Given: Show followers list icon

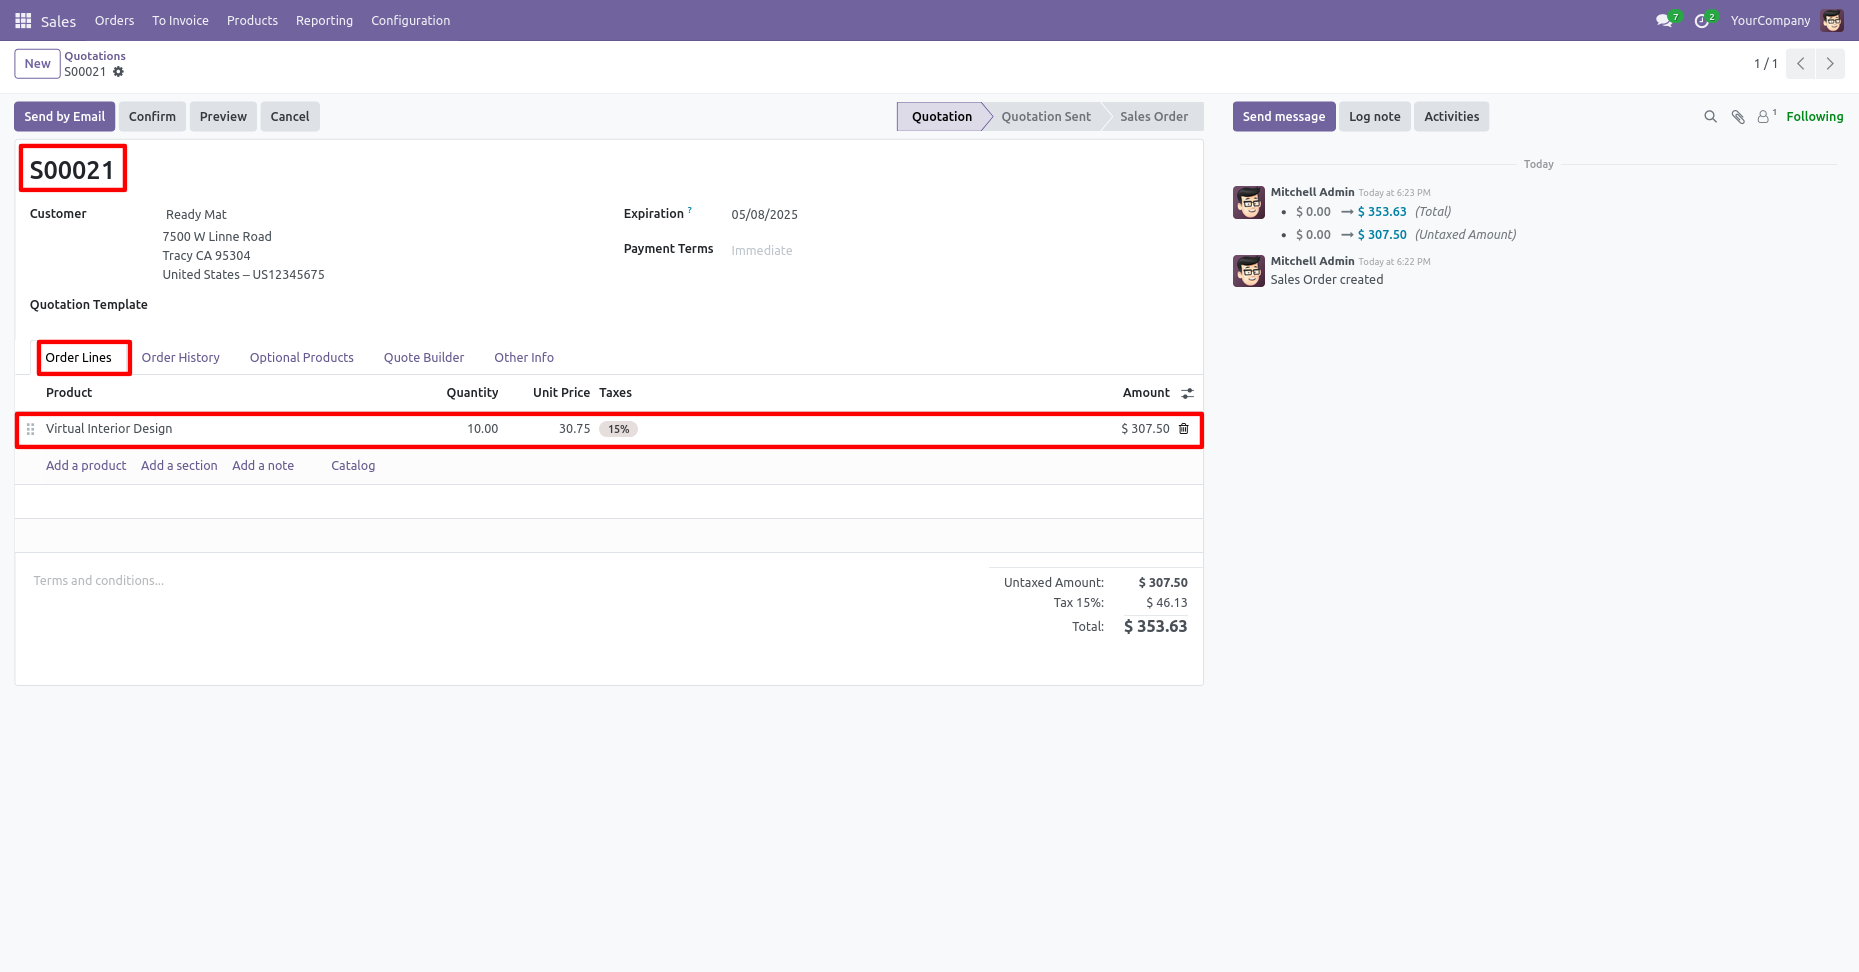Looking at the screenshot, I should click(x=1766, y=117).
